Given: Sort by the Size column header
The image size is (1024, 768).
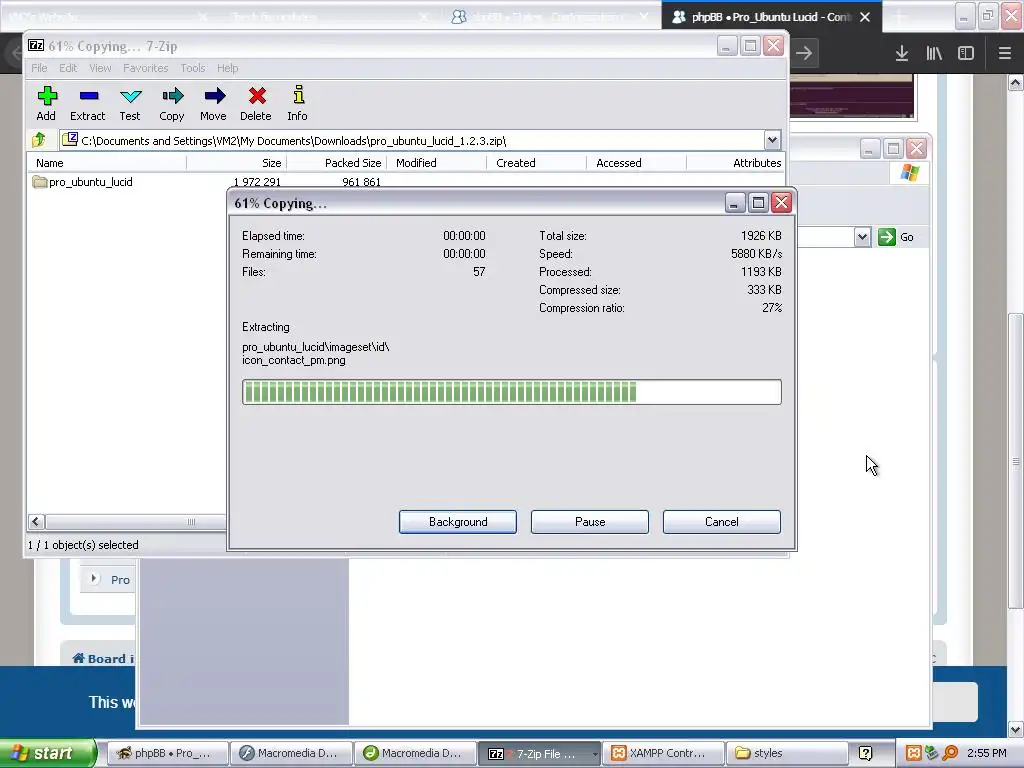Looking at the screenshot, I should coord(236,163).
